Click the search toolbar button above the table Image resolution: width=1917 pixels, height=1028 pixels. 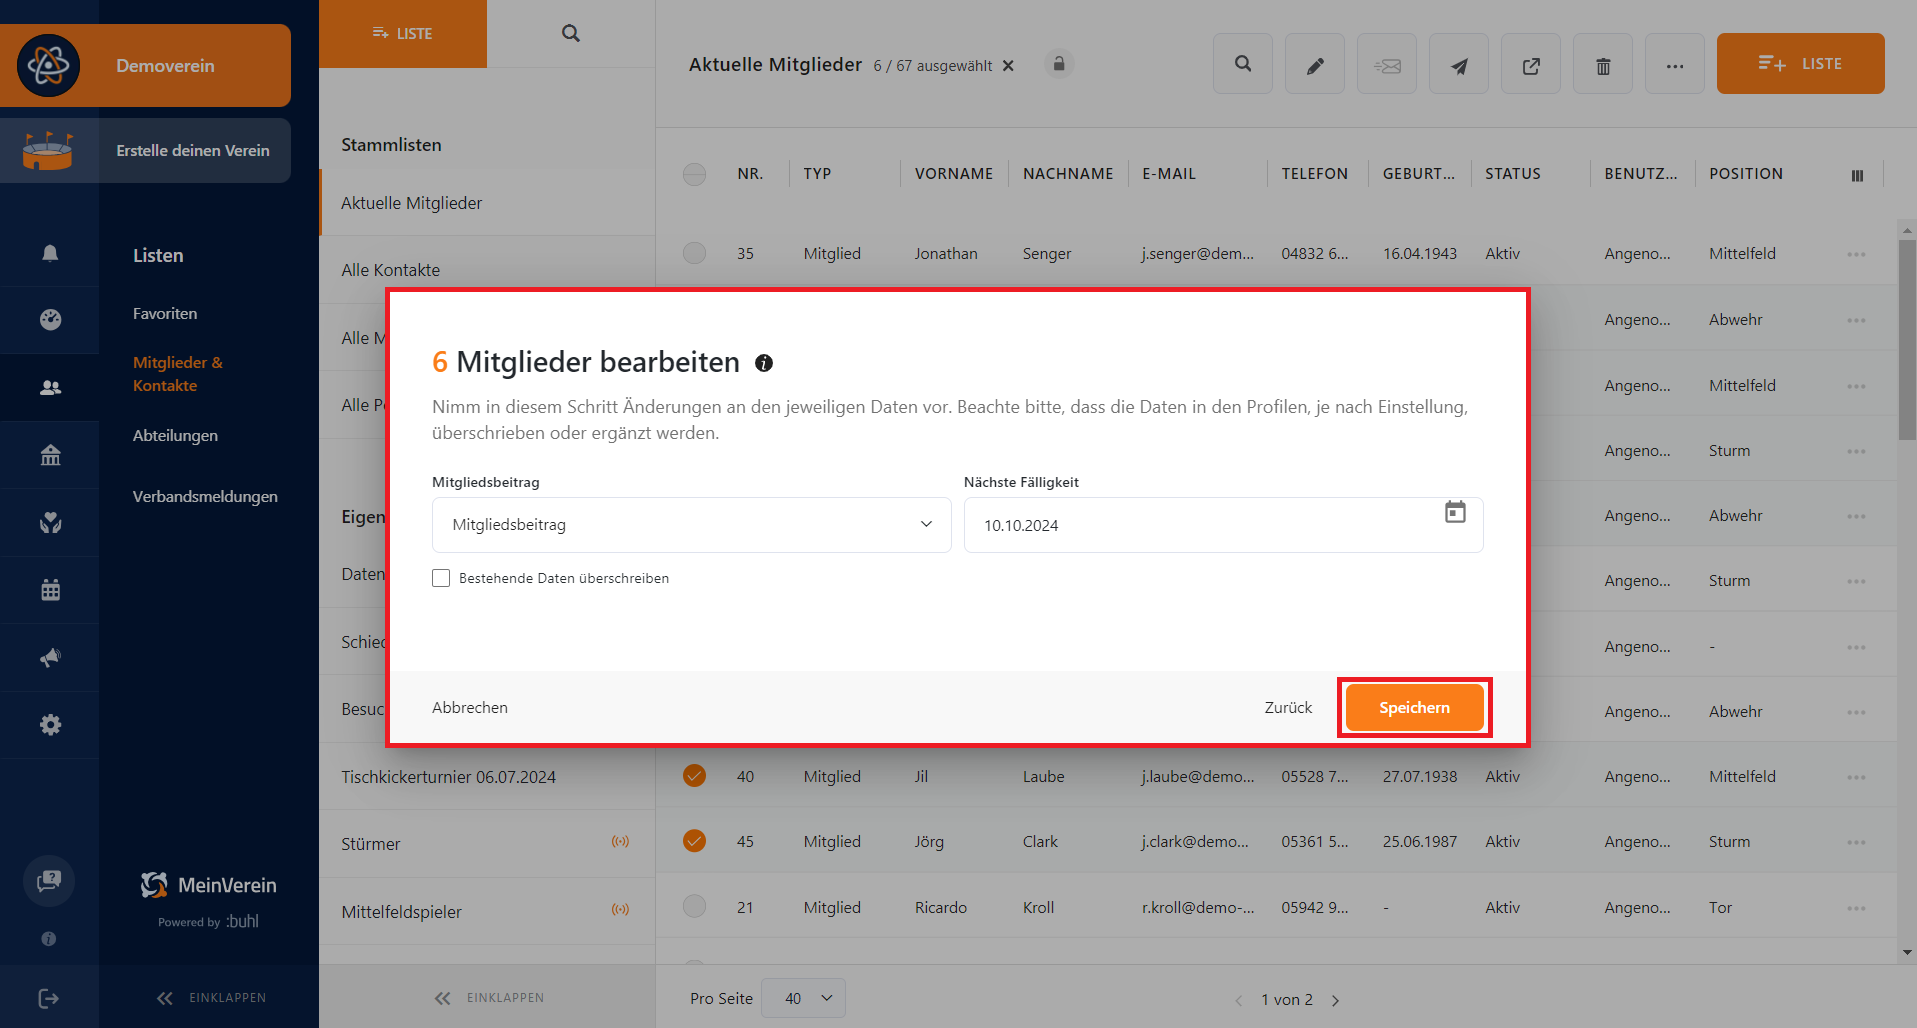[1243, 64]
